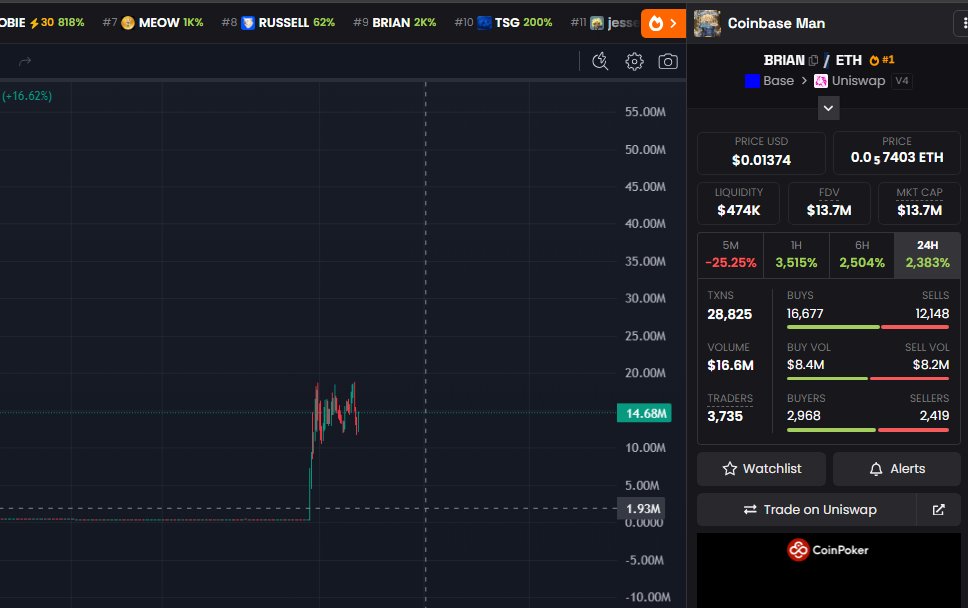
Task: Open chart settings gear icon
Action: pos(634,61)
